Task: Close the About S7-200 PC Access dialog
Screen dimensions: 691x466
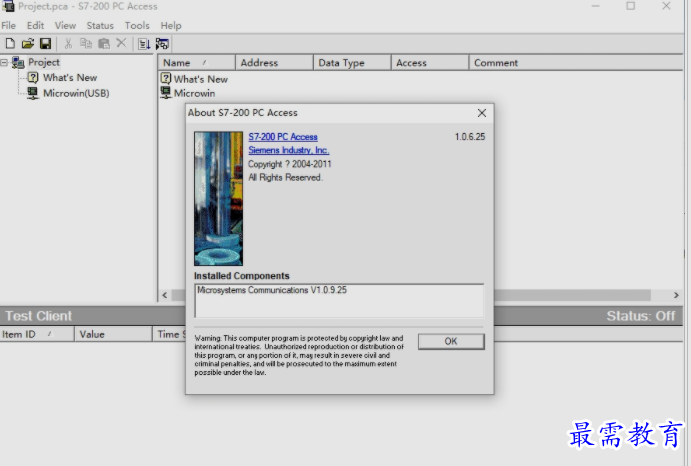Action: tap(482, 113)
